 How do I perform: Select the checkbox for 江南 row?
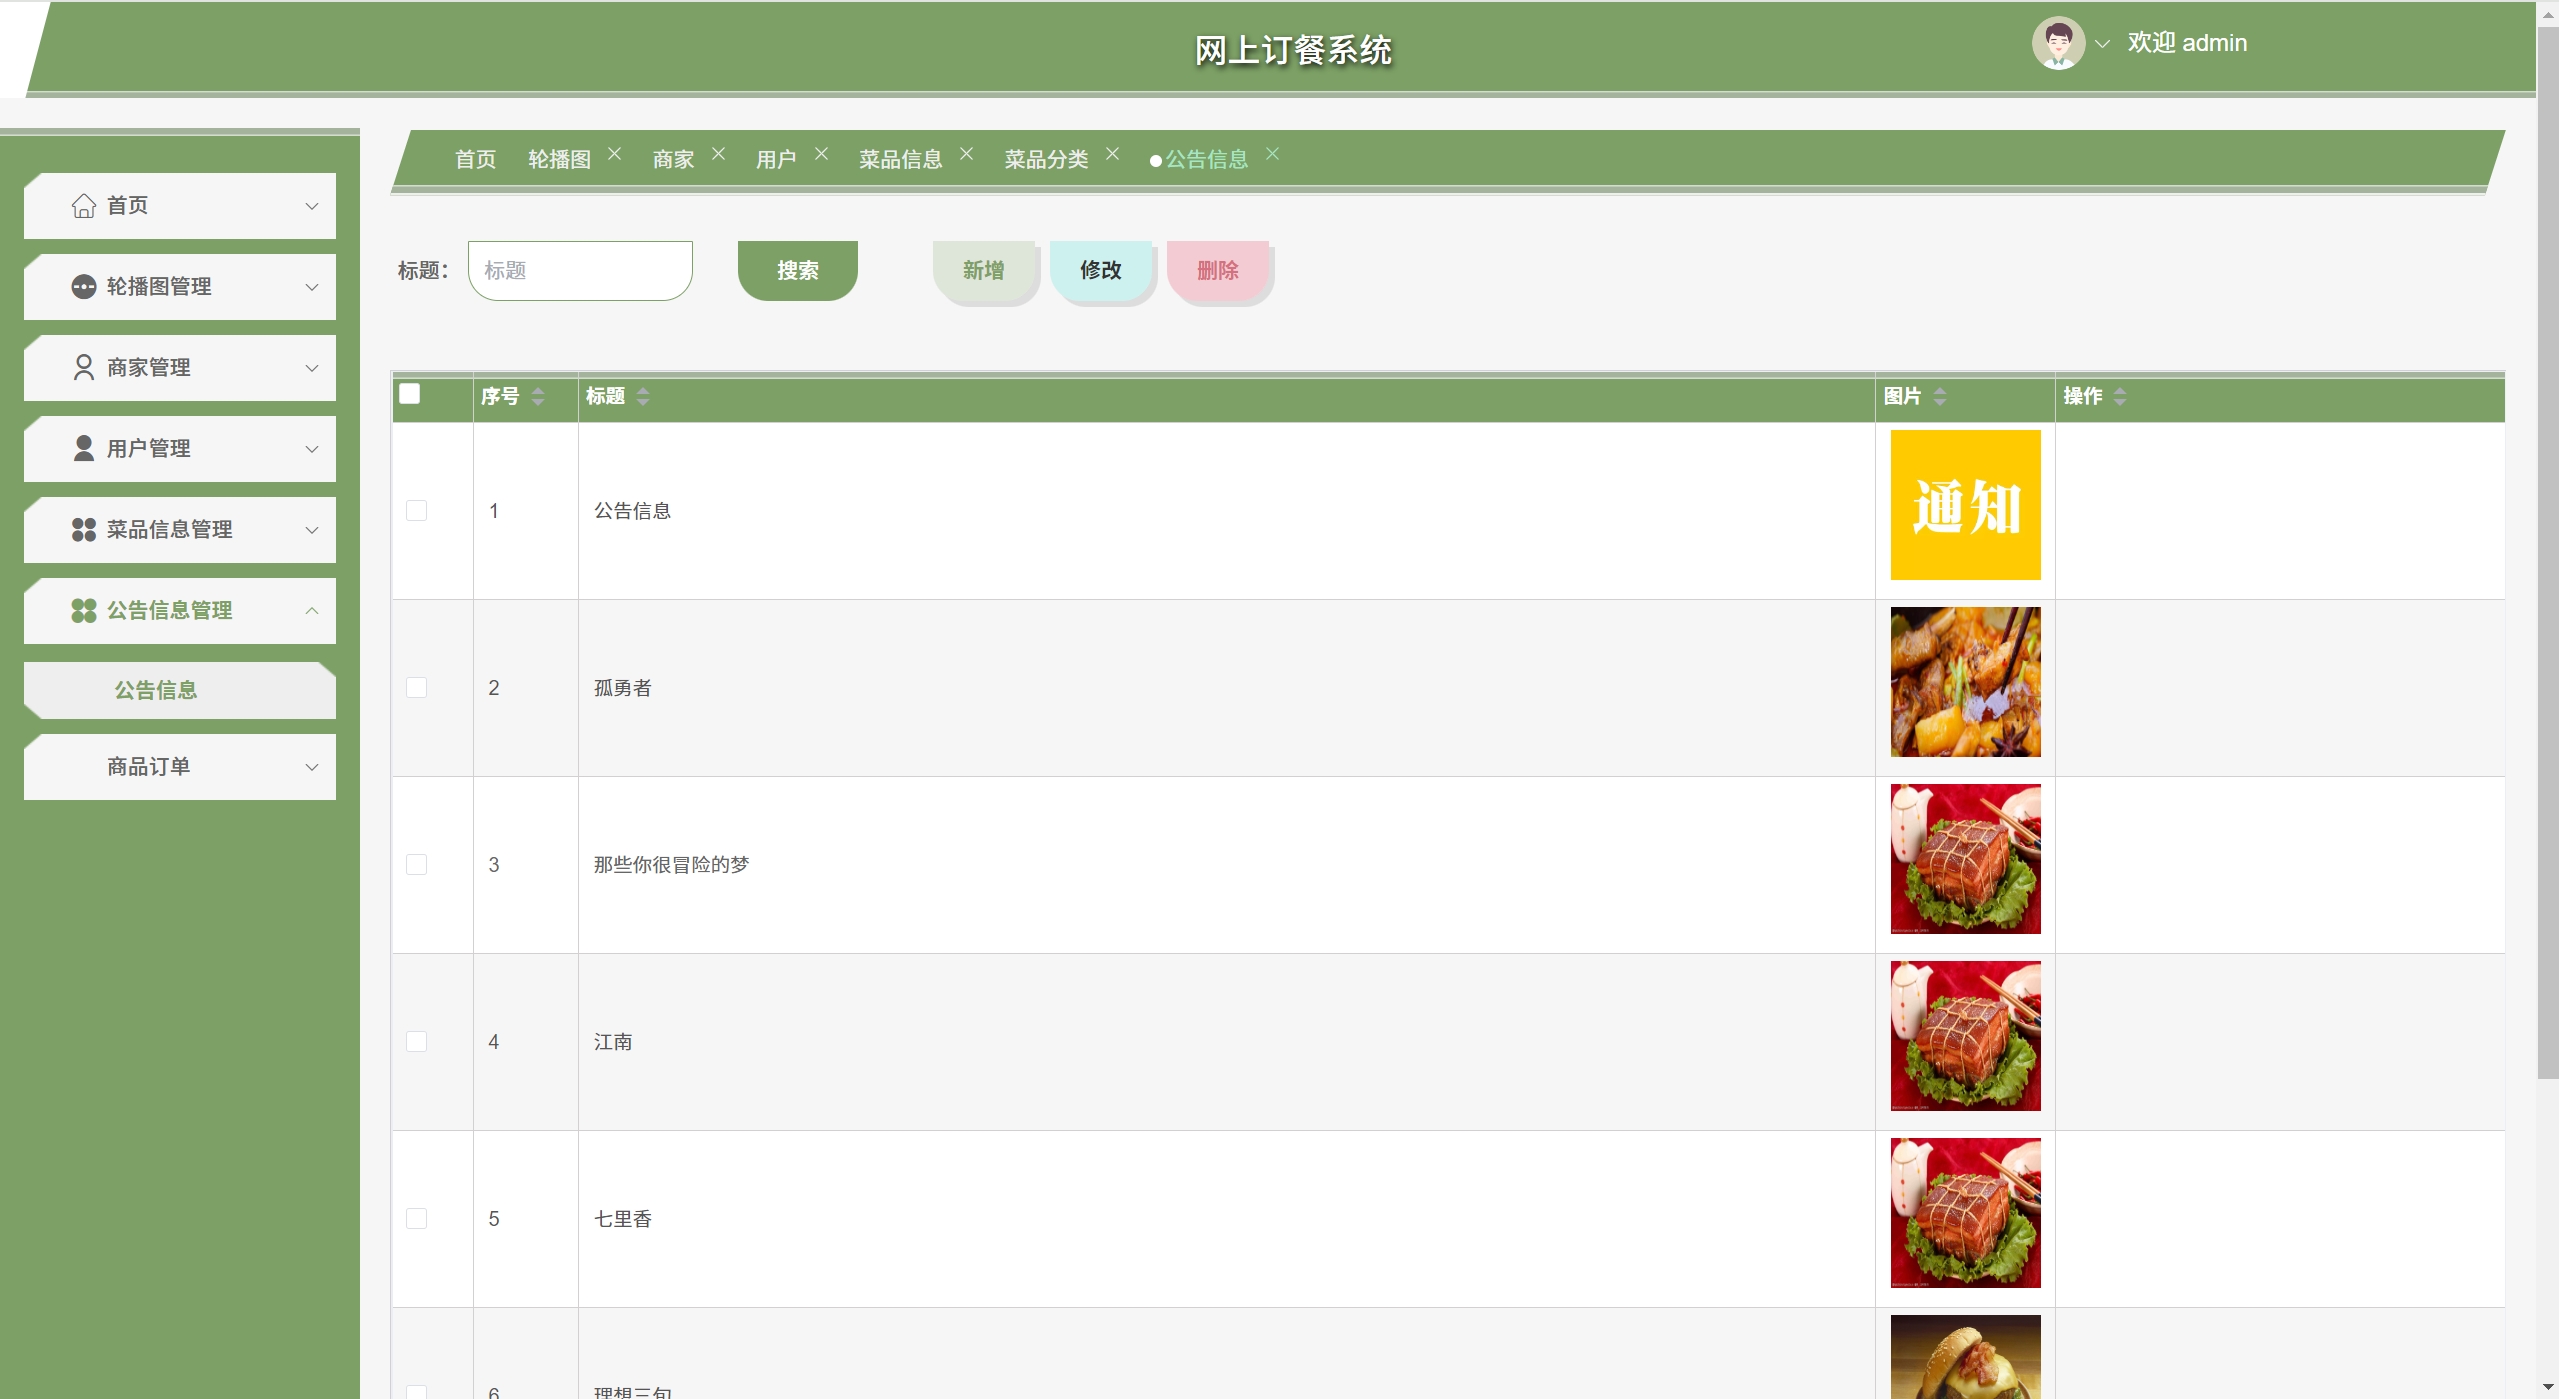pyautogui.click(x=417, y=1042)
